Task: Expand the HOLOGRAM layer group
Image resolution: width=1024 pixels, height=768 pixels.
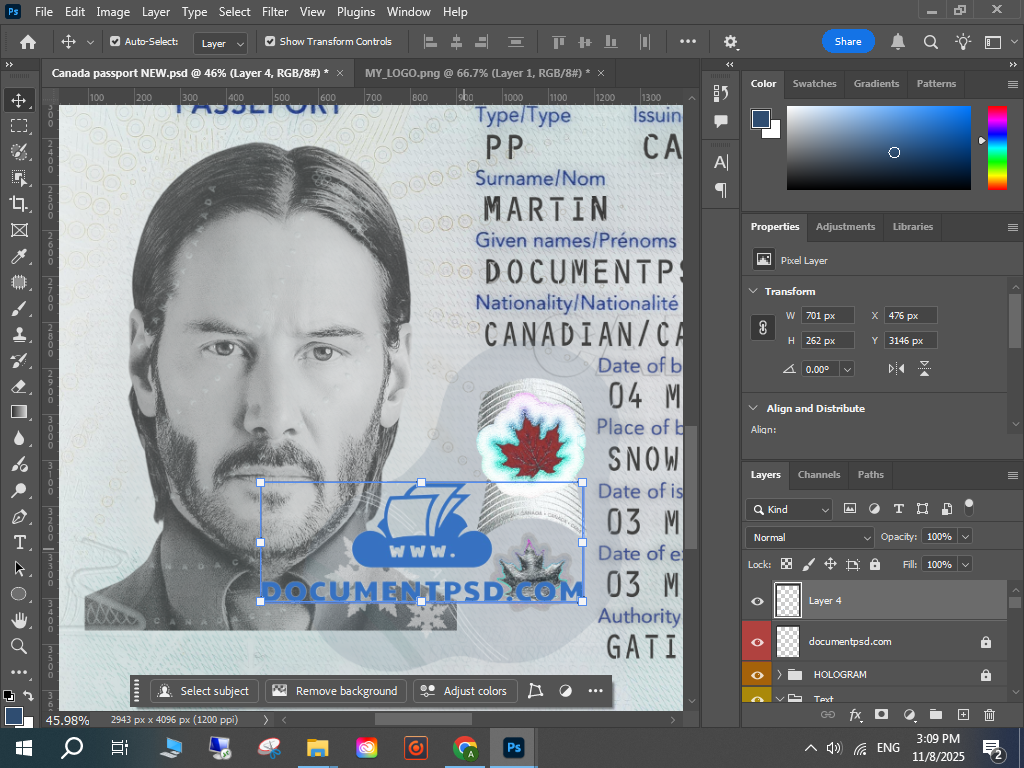Action: point(779,675)
